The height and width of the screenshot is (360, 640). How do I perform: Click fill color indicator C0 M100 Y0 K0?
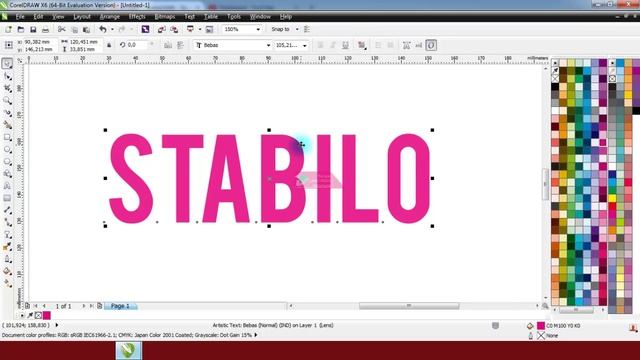(541, 326)
